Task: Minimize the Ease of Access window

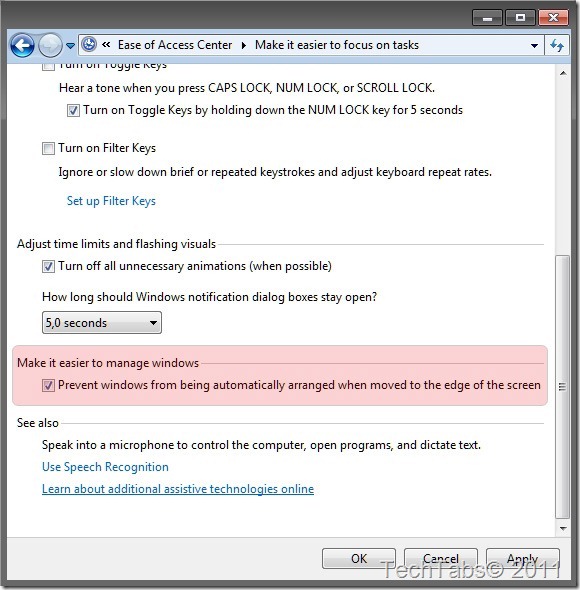Action: pyautogui.click(x=487, y=18)
